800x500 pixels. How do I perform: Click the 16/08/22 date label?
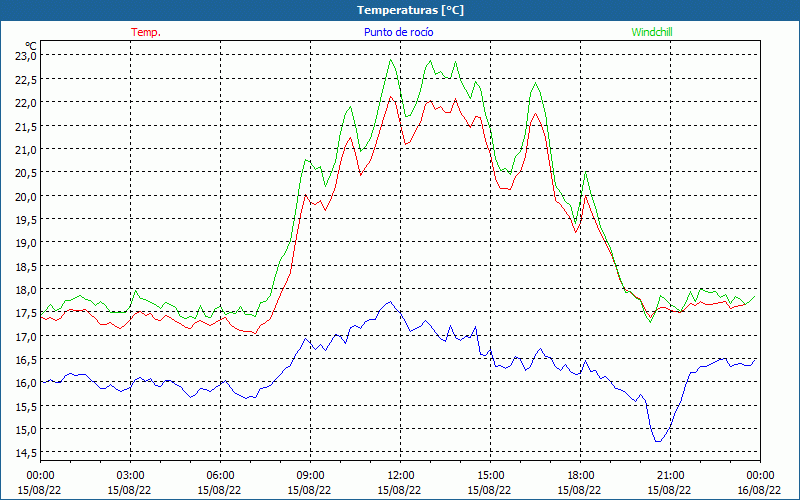point(760,490)
